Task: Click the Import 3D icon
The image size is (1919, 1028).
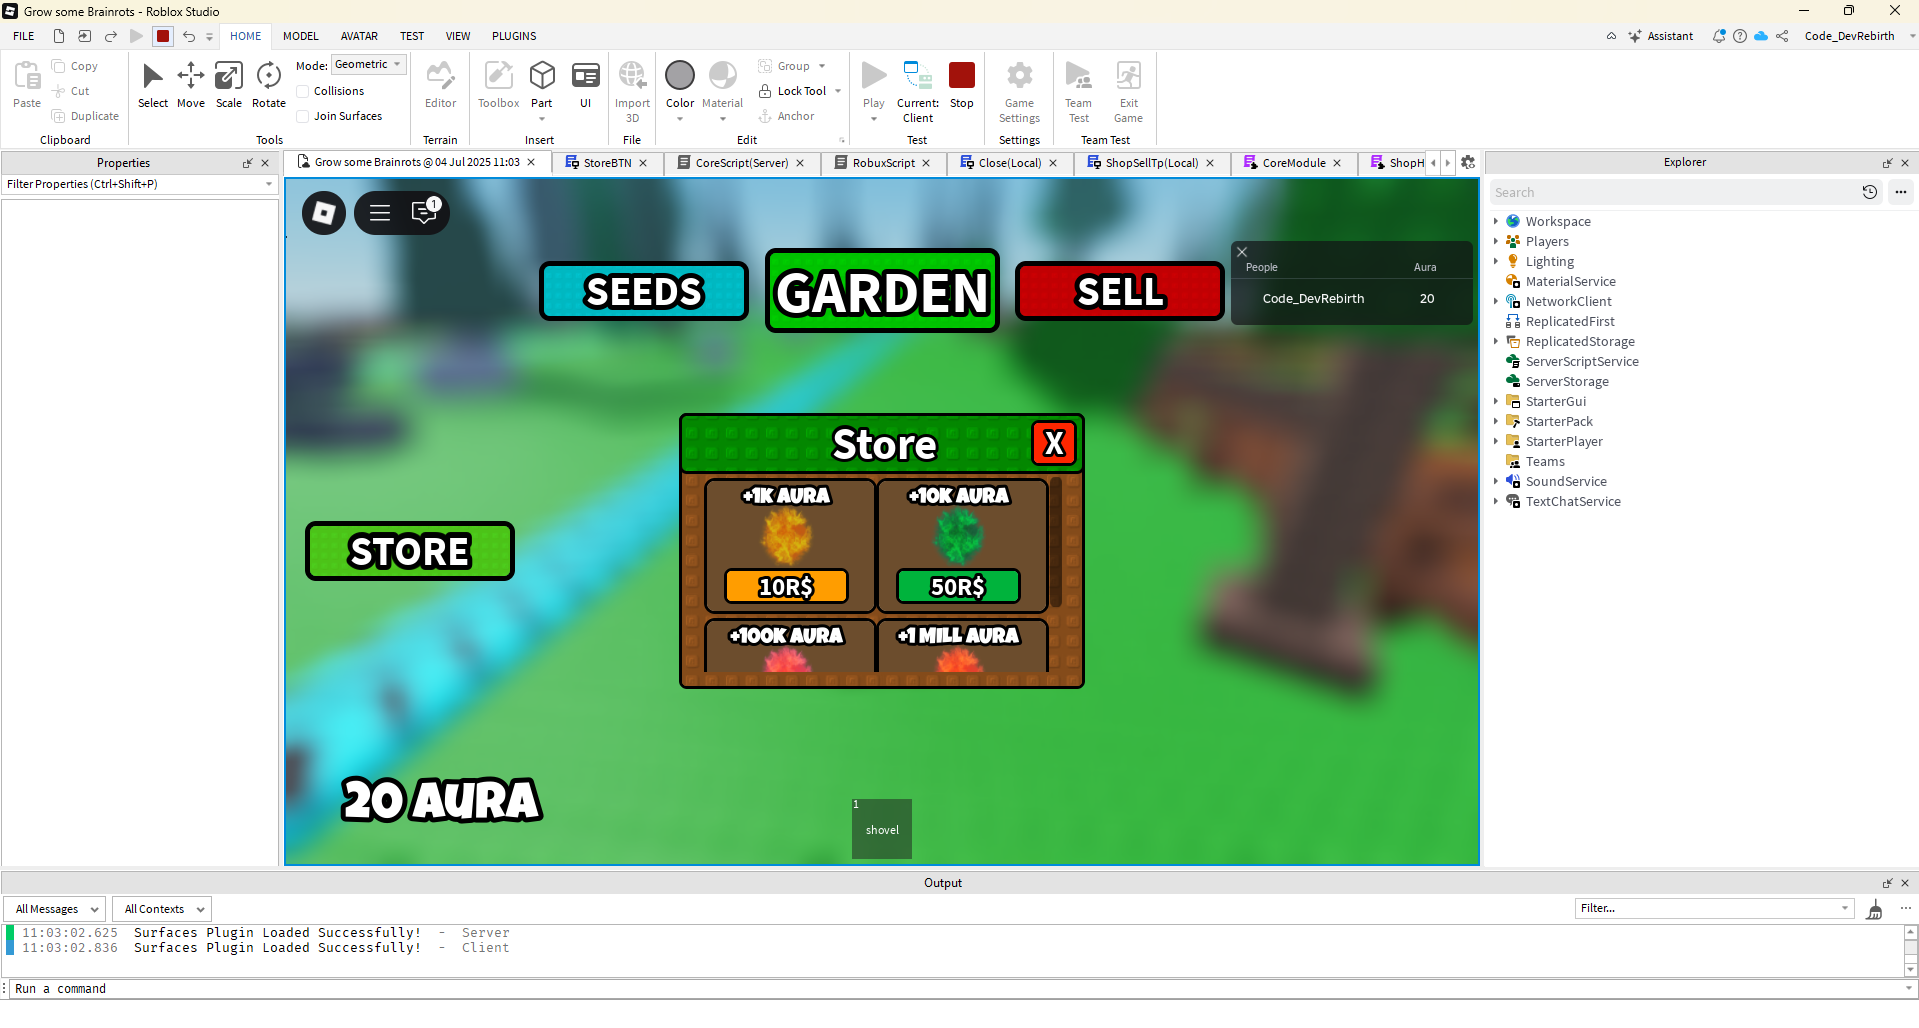Action: point(632,75)
